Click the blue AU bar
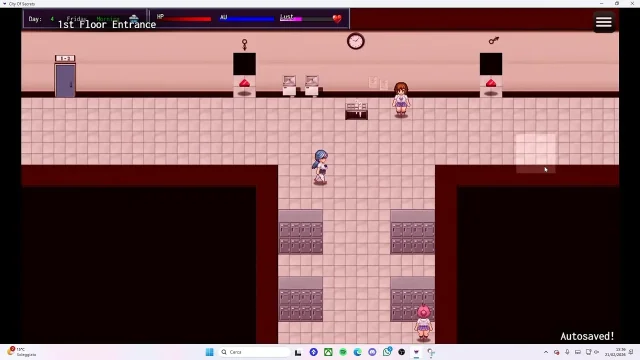The image size is (640, 360). pyautogui.click(x=247, y=19)
